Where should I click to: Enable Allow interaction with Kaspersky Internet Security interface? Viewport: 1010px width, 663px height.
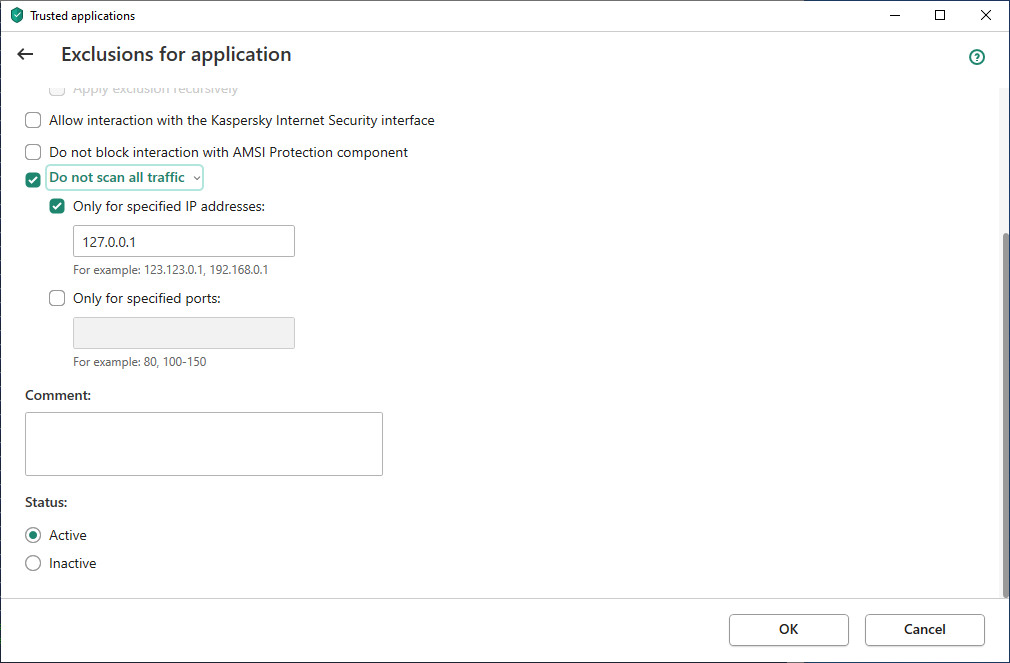point(33,120)
